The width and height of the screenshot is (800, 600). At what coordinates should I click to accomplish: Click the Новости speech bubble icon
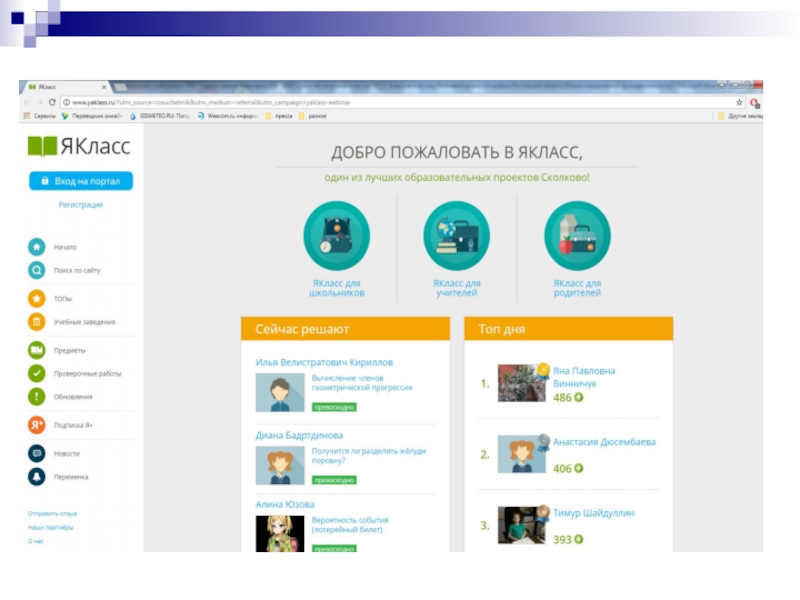36,453
